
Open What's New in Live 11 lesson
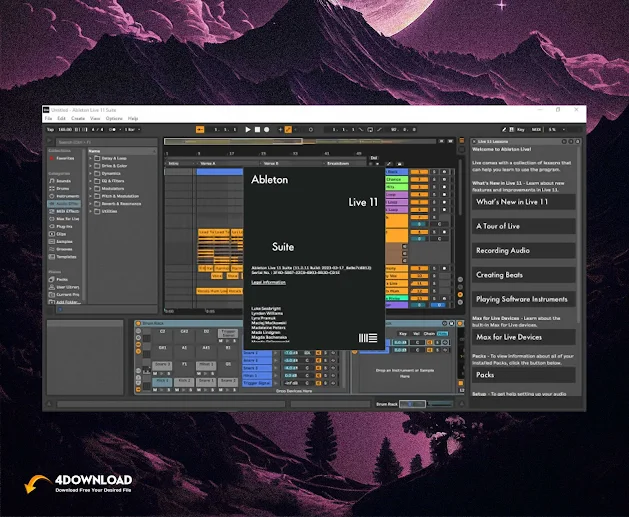click(x=523, y=202)
